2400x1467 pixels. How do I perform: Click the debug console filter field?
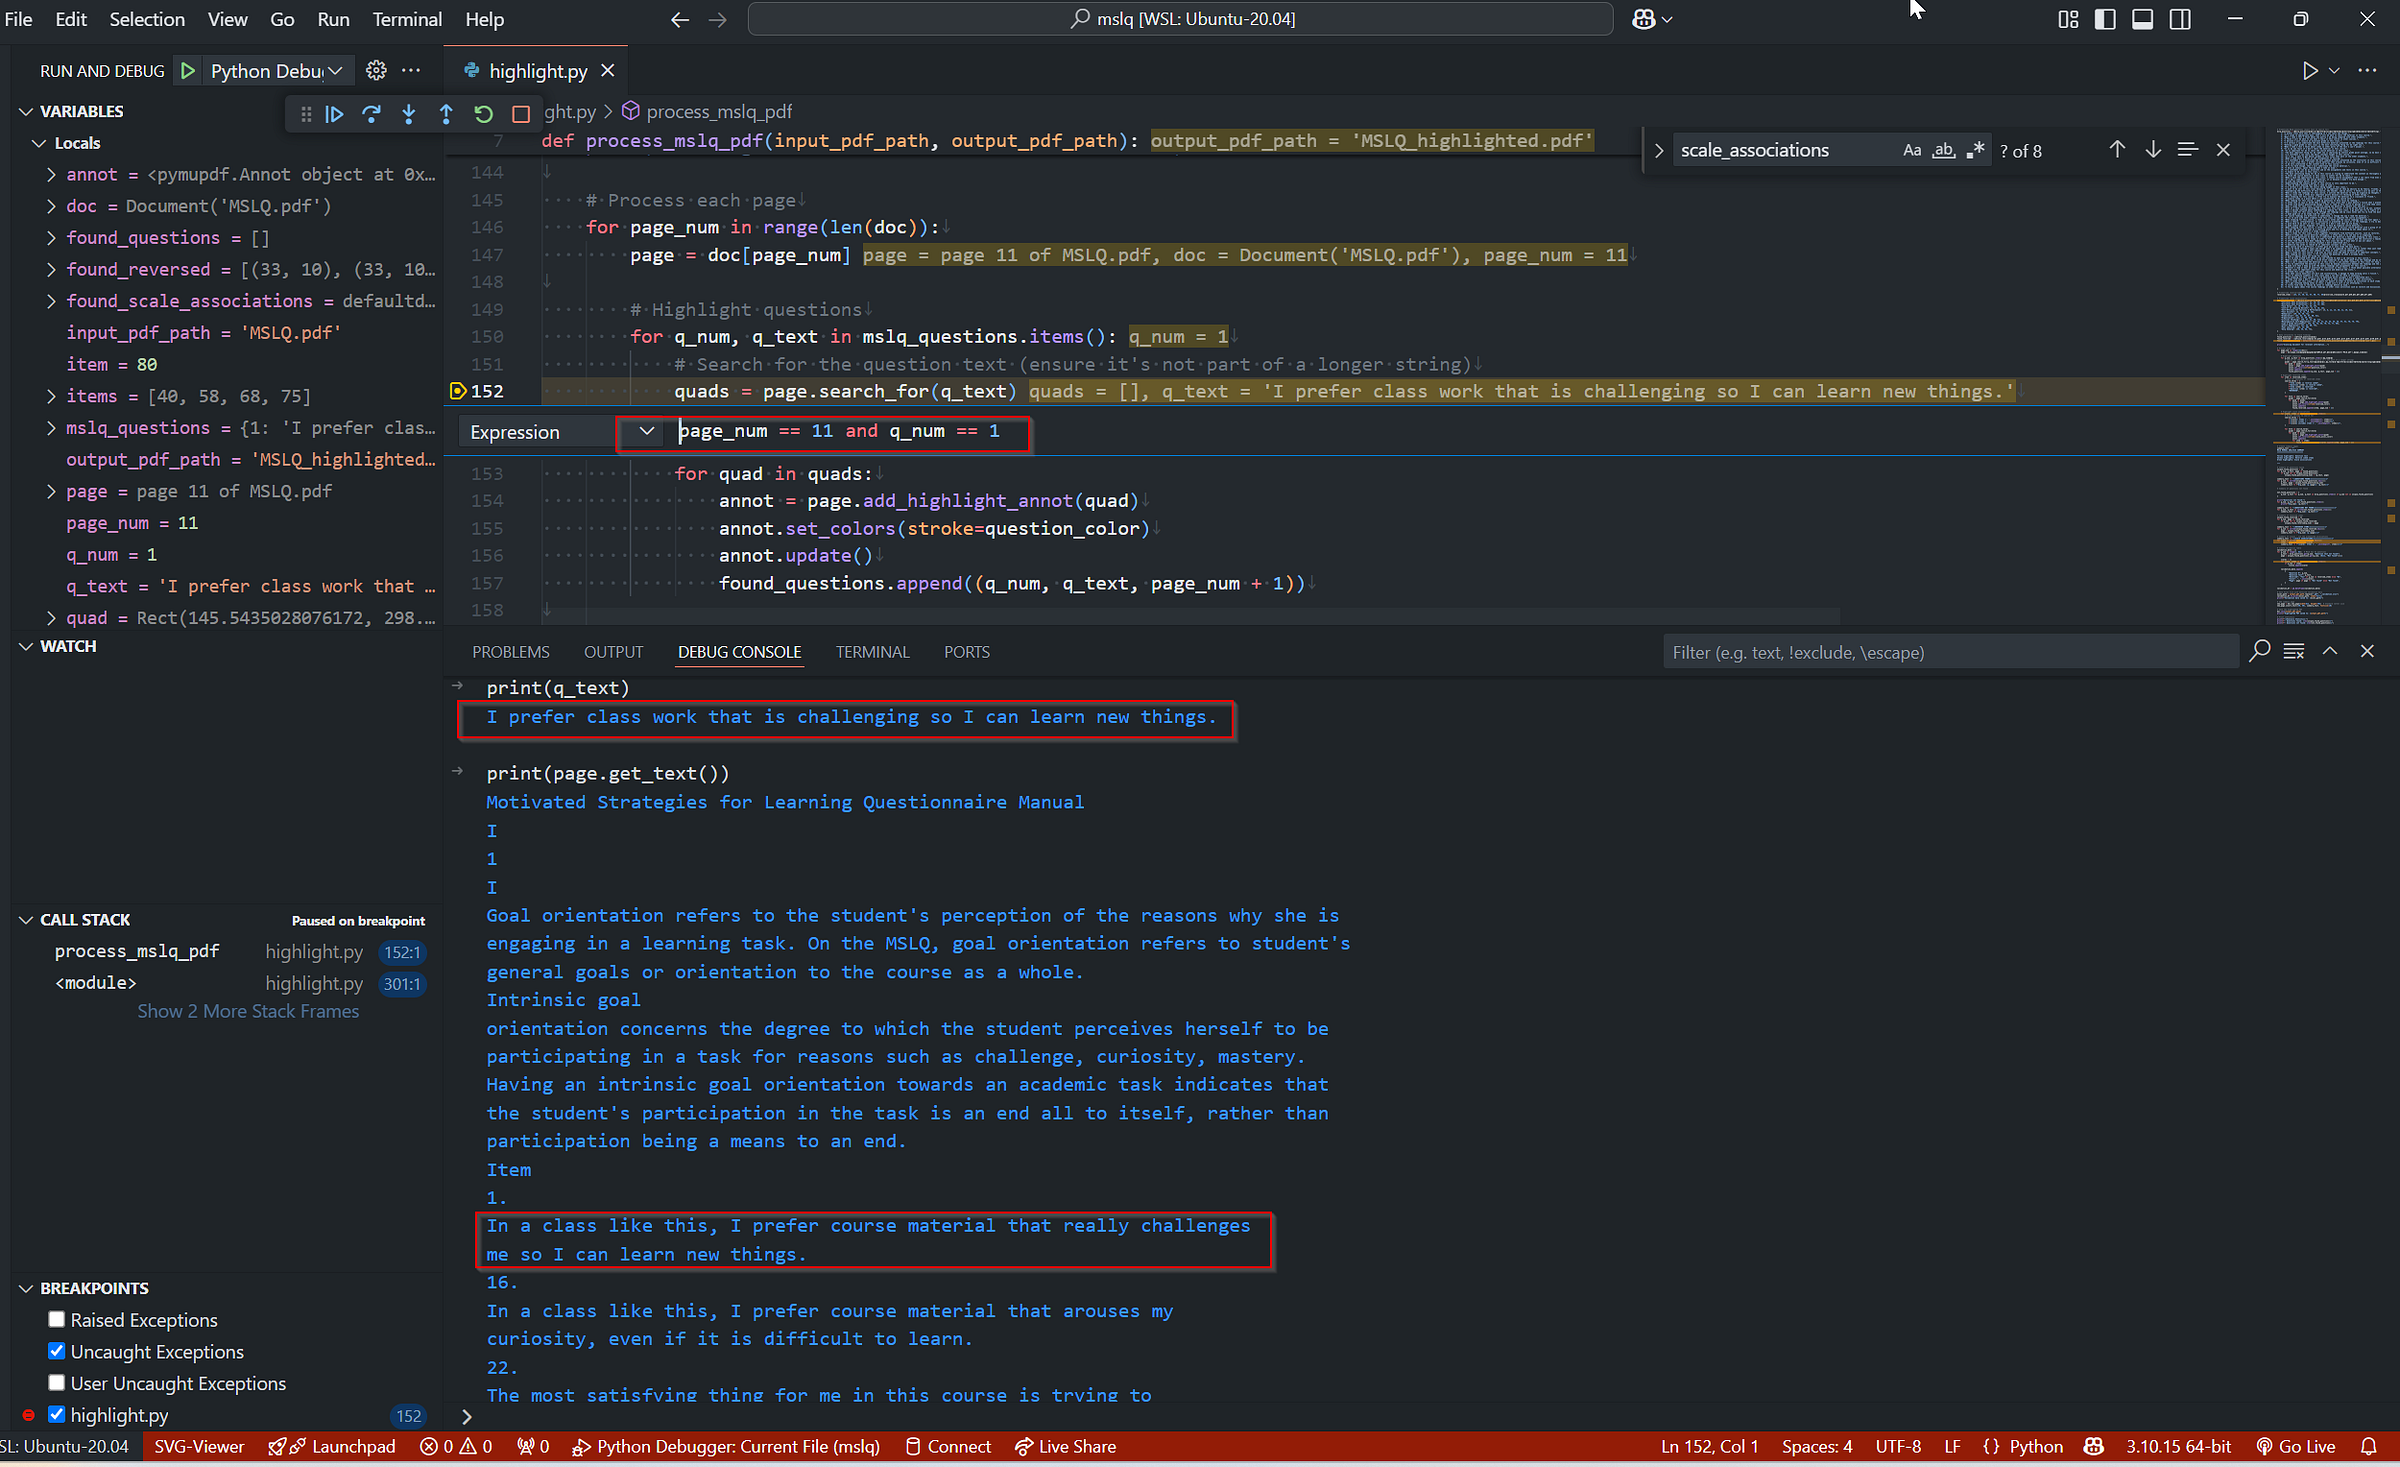(x=1949, y=652)
